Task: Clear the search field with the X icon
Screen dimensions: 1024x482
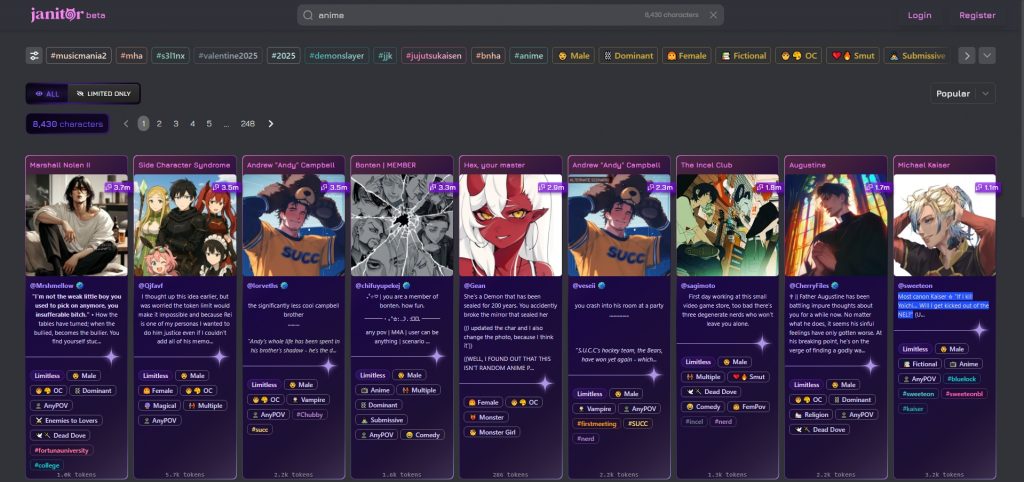Action: 713,15
